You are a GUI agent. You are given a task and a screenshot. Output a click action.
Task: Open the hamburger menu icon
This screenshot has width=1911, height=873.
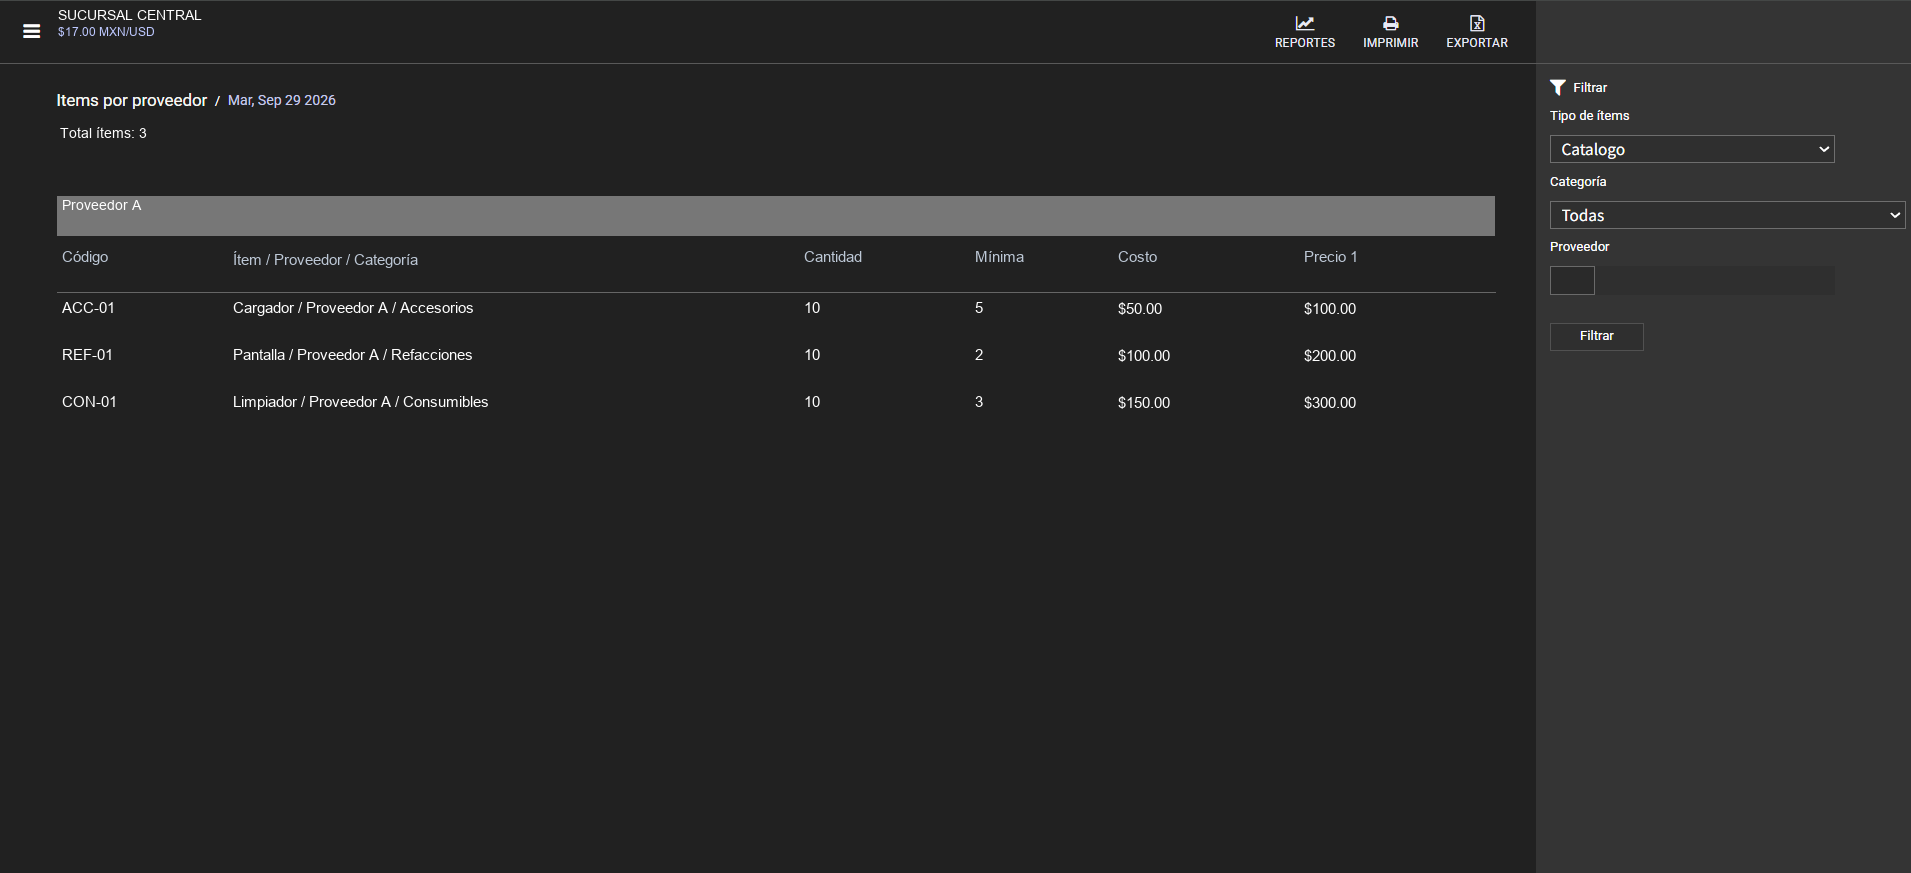click(32, 31)
